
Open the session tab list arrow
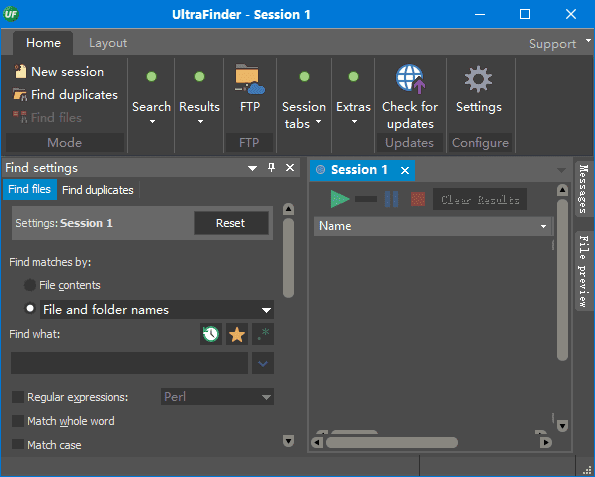coord(561,170)
